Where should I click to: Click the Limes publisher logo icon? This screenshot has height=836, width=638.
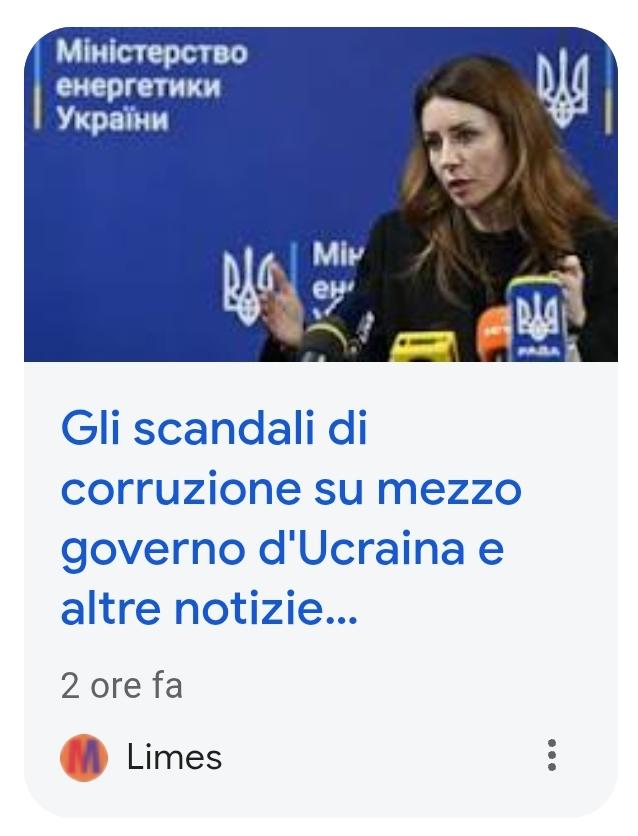click(84, 757)
